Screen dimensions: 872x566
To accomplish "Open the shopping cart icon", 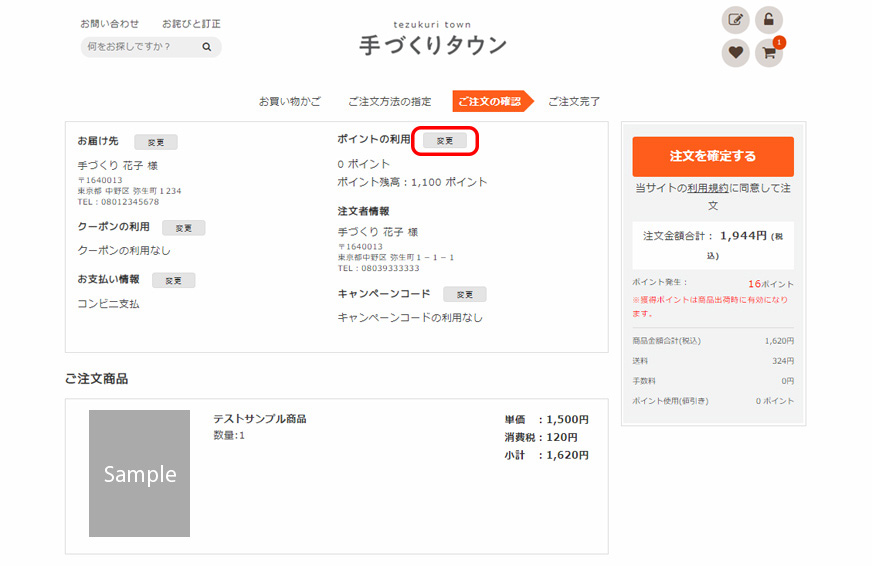I will [x=768, y=53].
